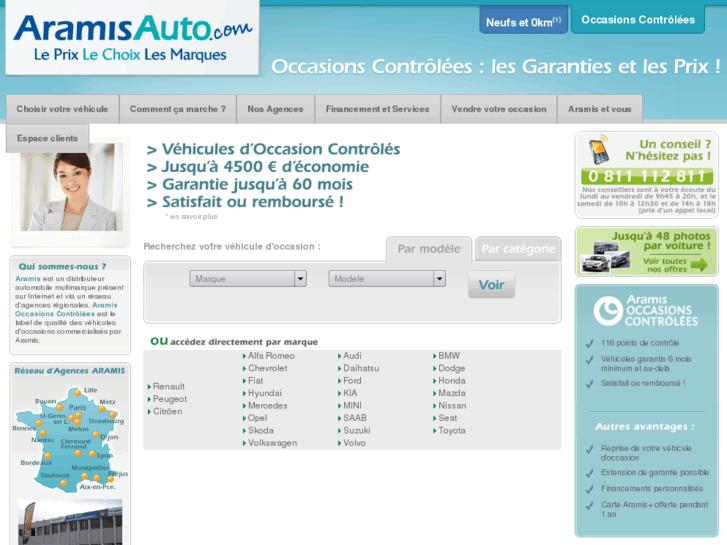
Task: Select the Nissan brand link
Action: point(452,405)
